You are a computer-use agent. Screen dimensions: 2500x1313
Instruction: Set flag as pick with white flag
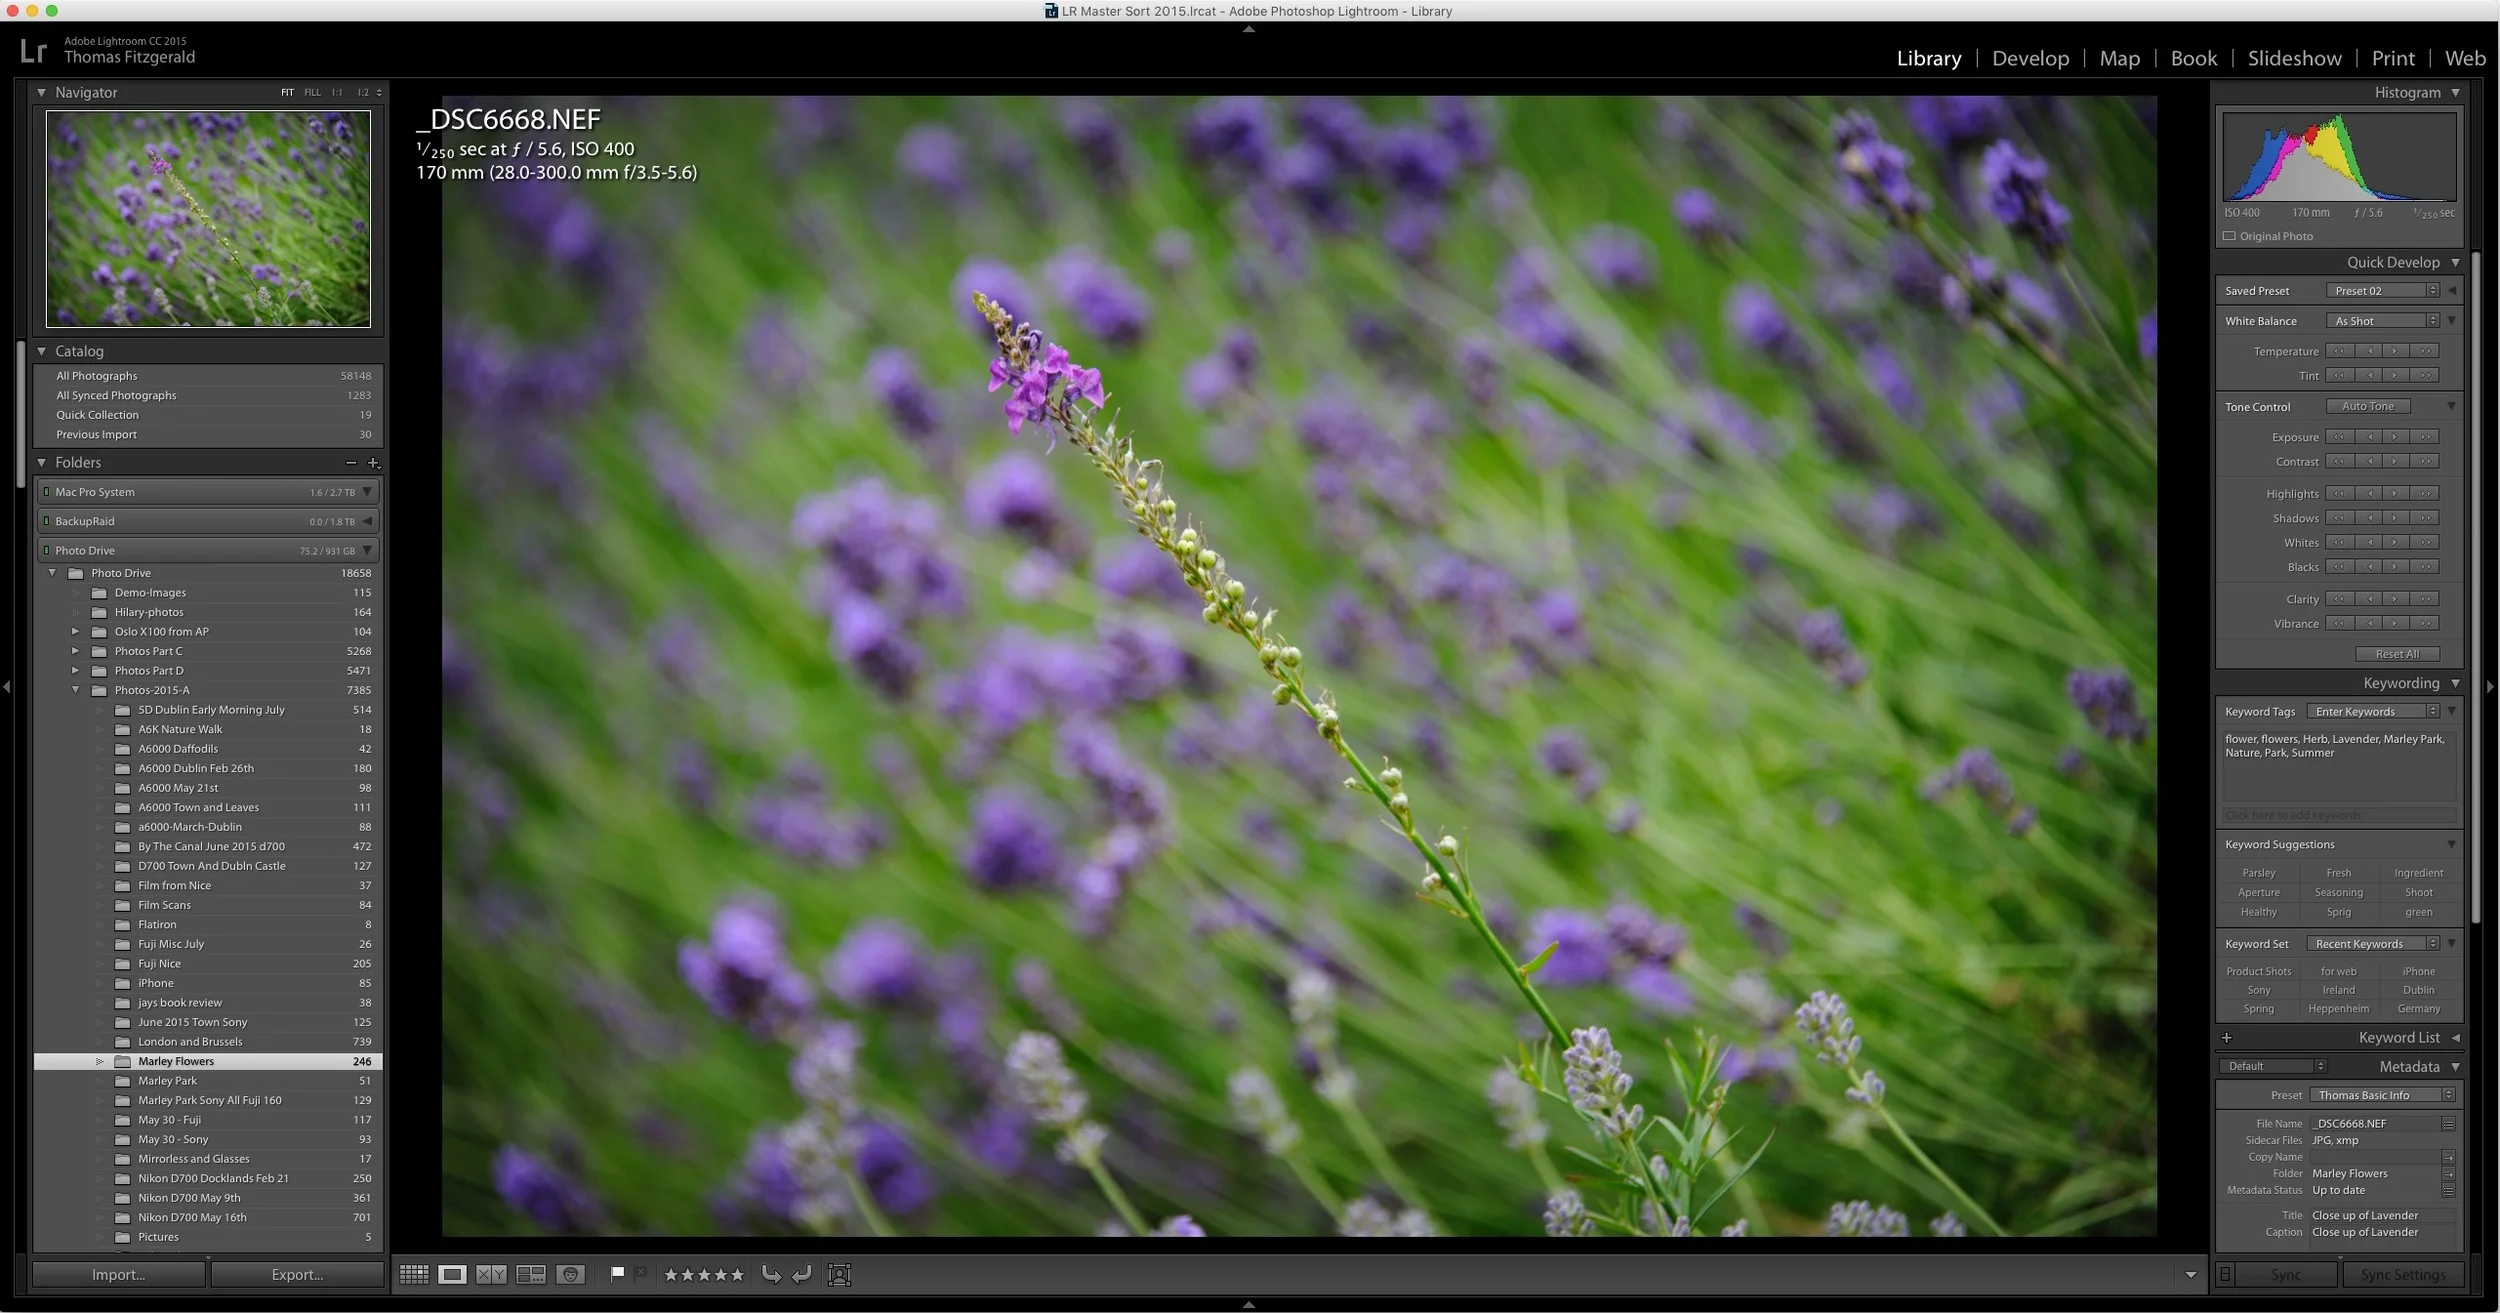(617, 1273)
